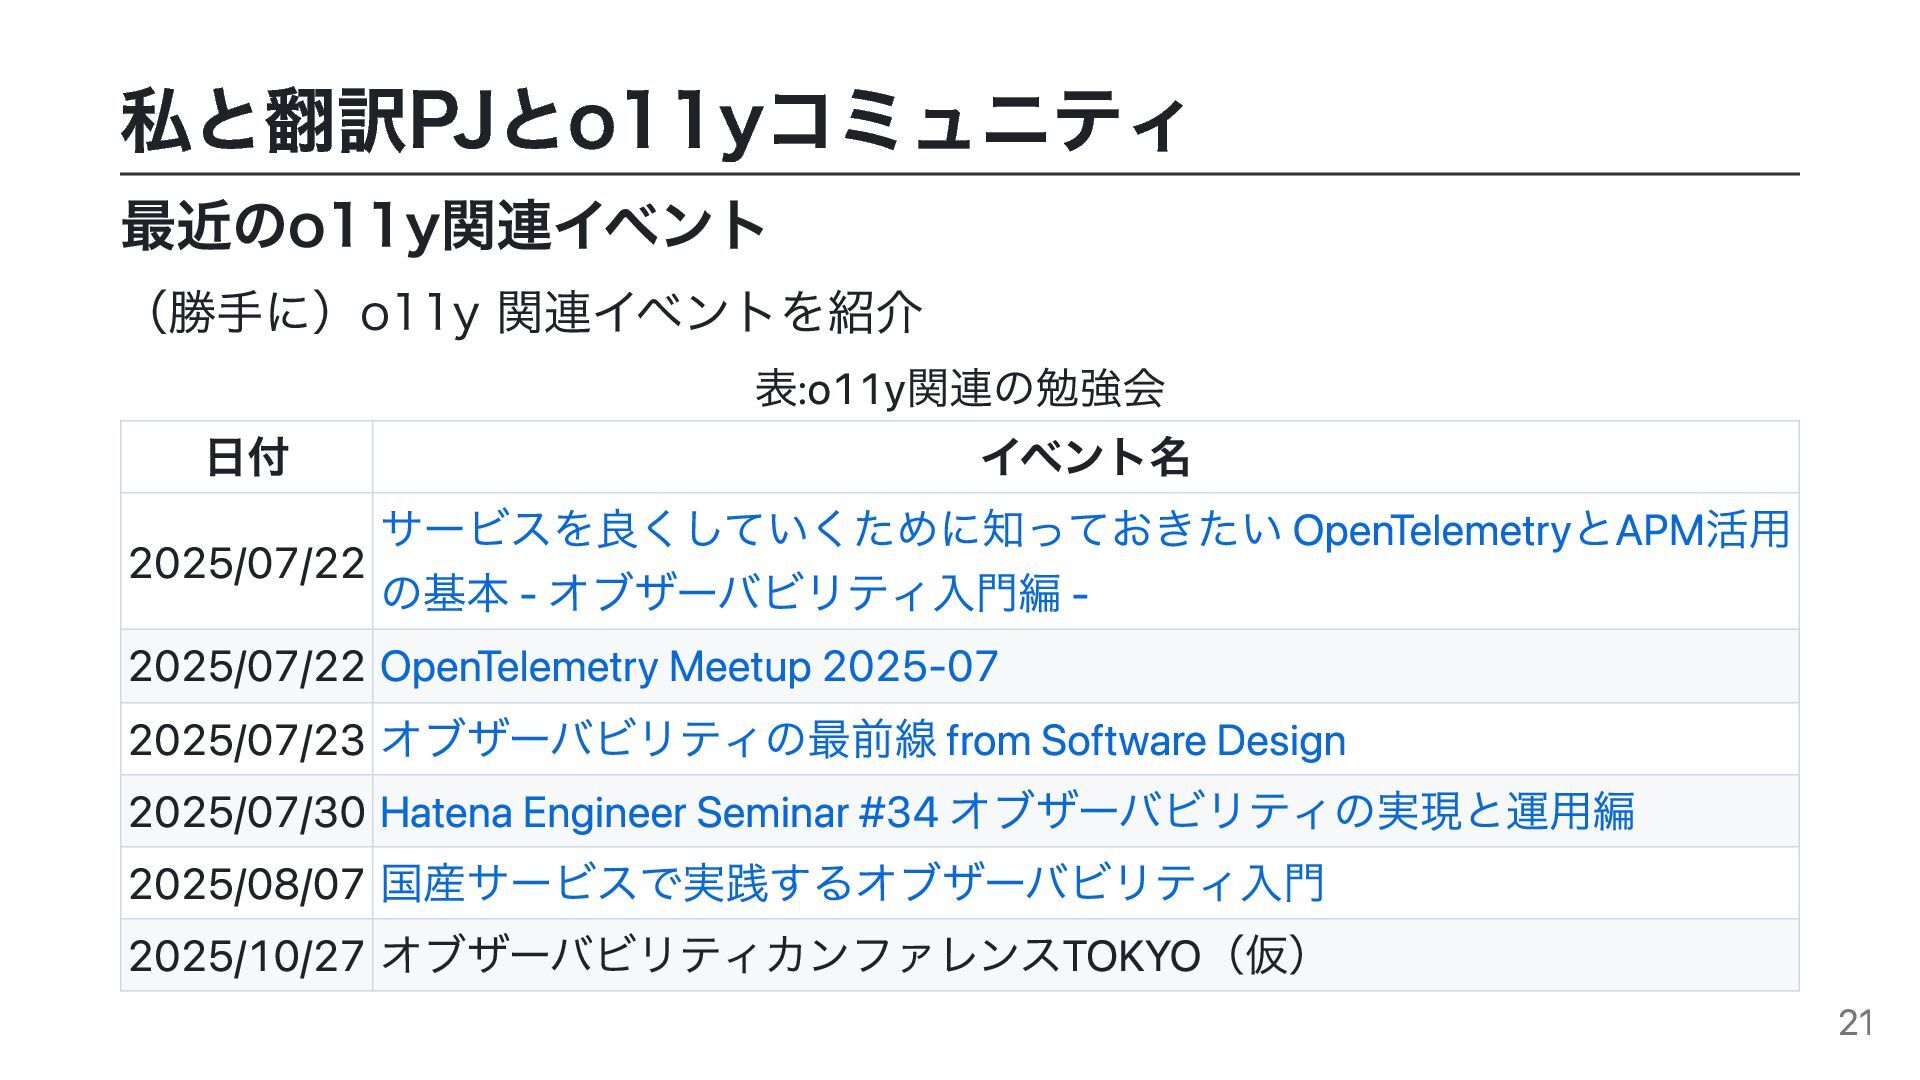The width and height of the screenshot is (1920, 1080).
Task: Select the text オブザーバビリティカンファレンスTOKYO（仮）
Action: (845, 956)
